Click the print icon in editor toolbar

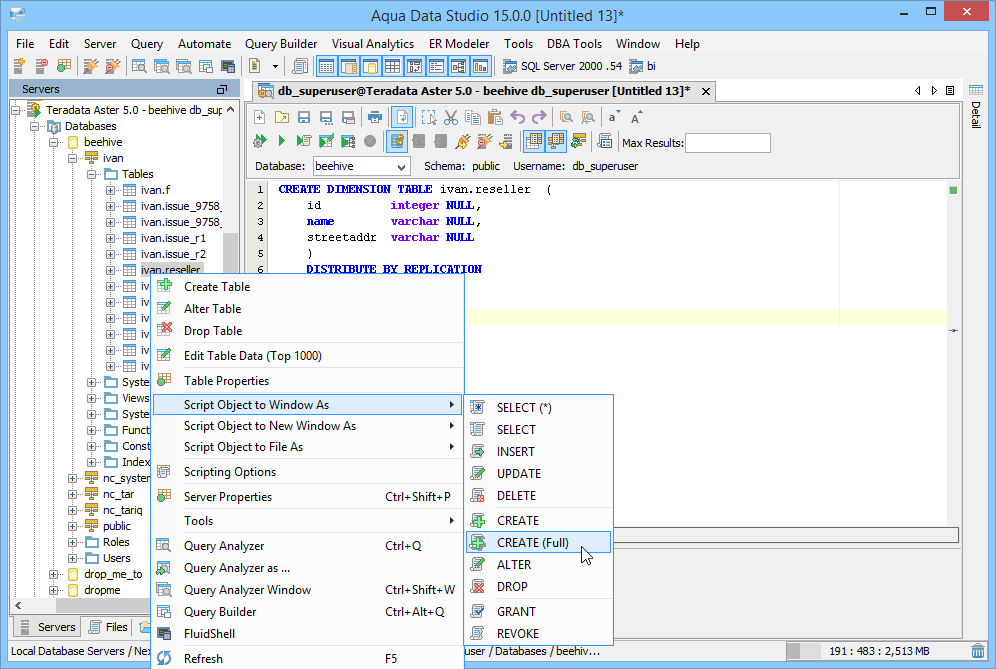coord(375,118)
